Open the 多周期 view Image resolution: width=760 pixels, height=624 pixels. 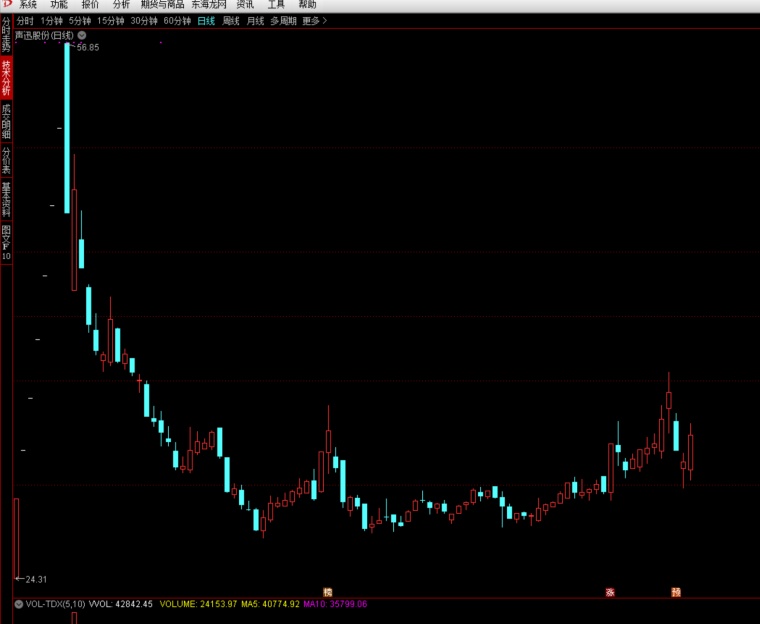tap(284, 21)
